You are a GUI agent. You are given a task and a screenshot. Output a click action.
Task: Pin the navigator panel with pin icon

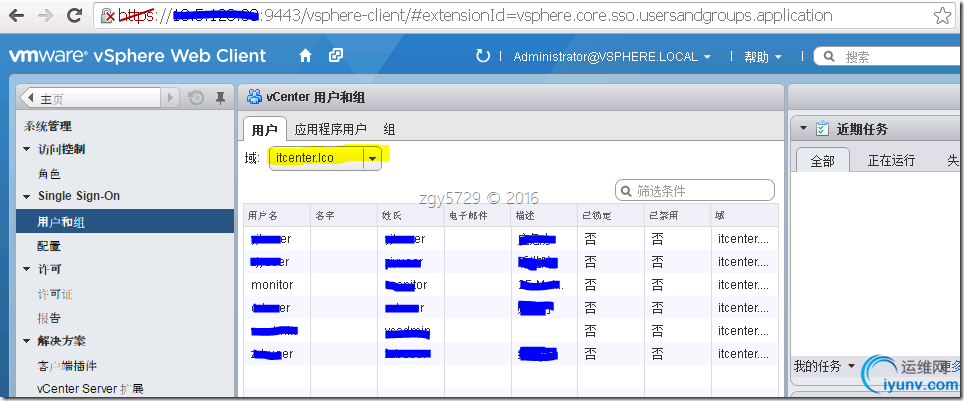click(219, 98)
